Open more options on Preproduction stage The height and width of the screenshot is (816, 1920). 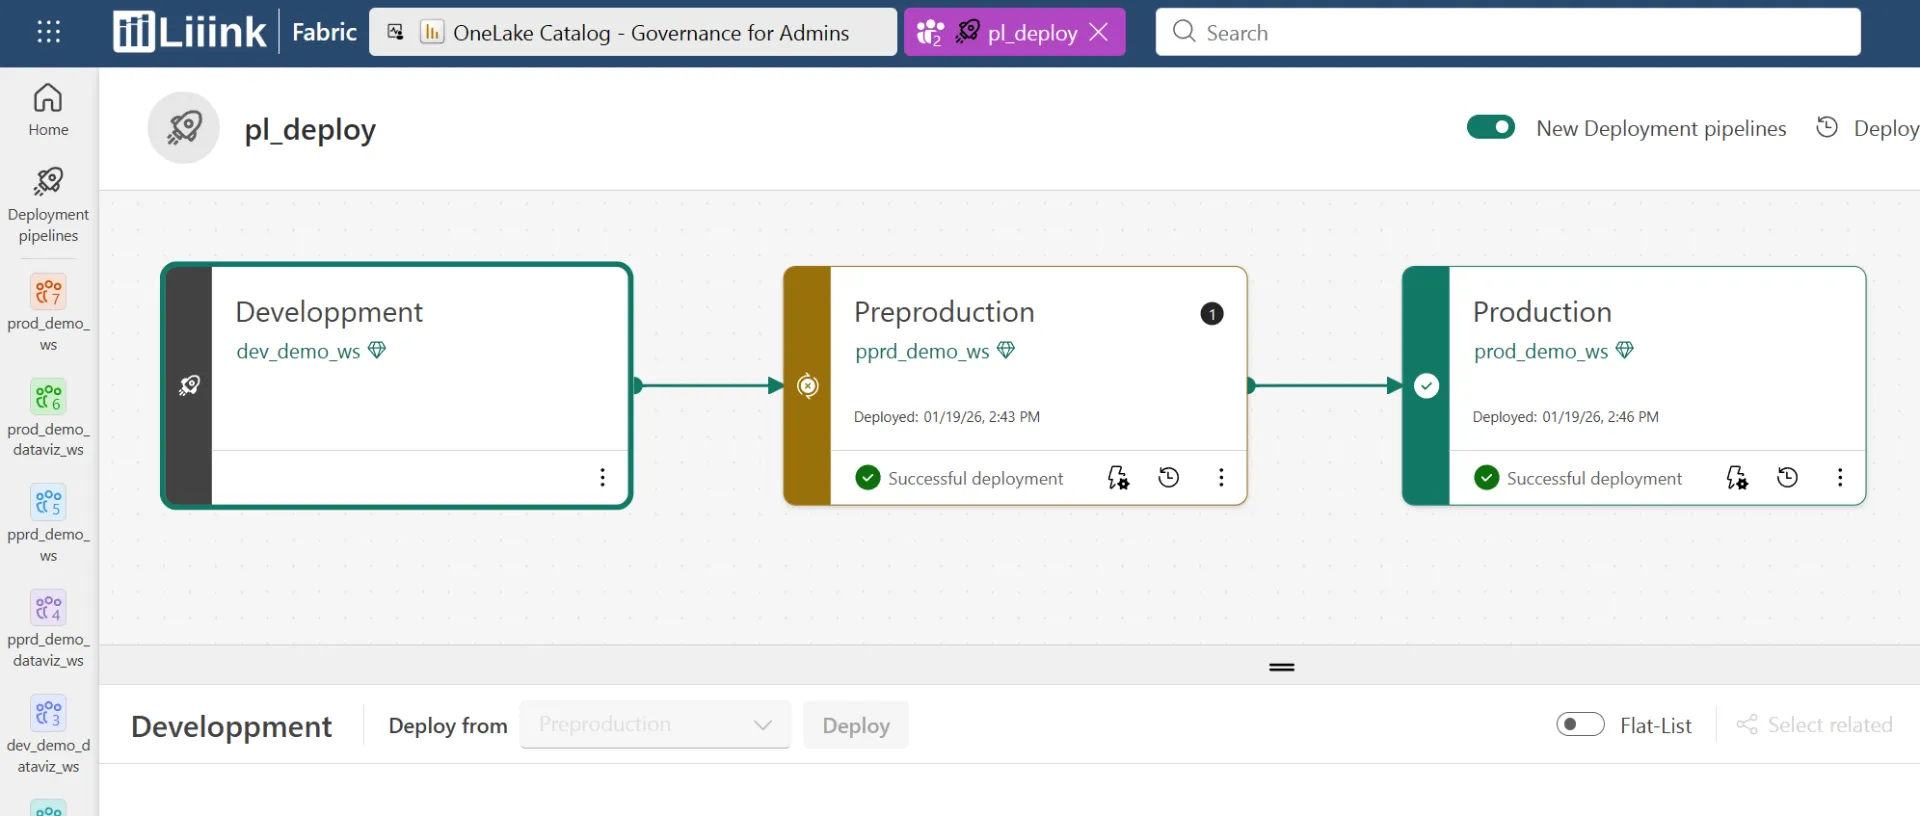(1221, 478)
